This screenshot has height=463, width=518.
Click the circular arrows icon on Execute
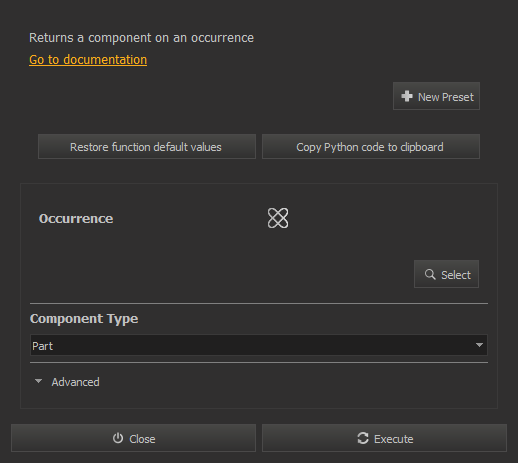tap(363, 438)
